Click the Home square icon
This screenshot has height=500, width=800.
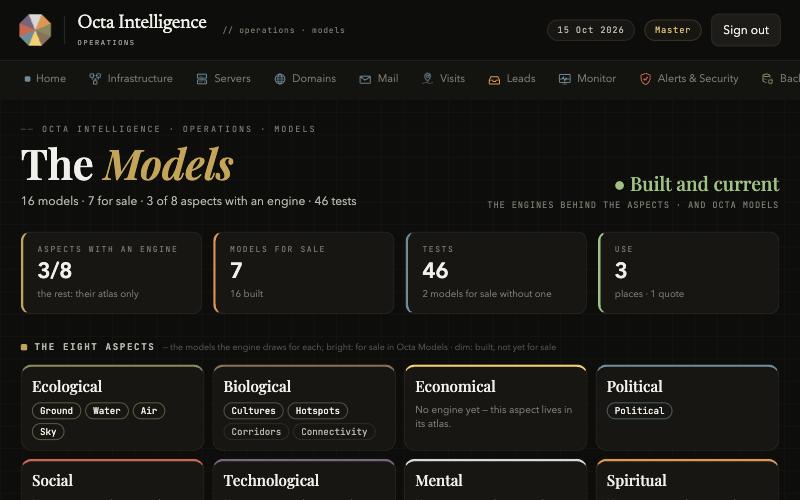point(28,79)
